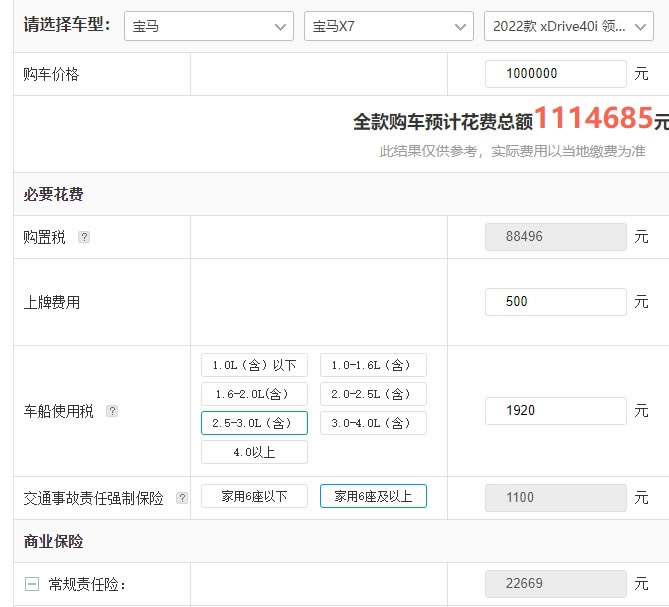669x607 pixels.
Task: Click the 购置税 value 88496 field
Action: click(x=556, y=237)
